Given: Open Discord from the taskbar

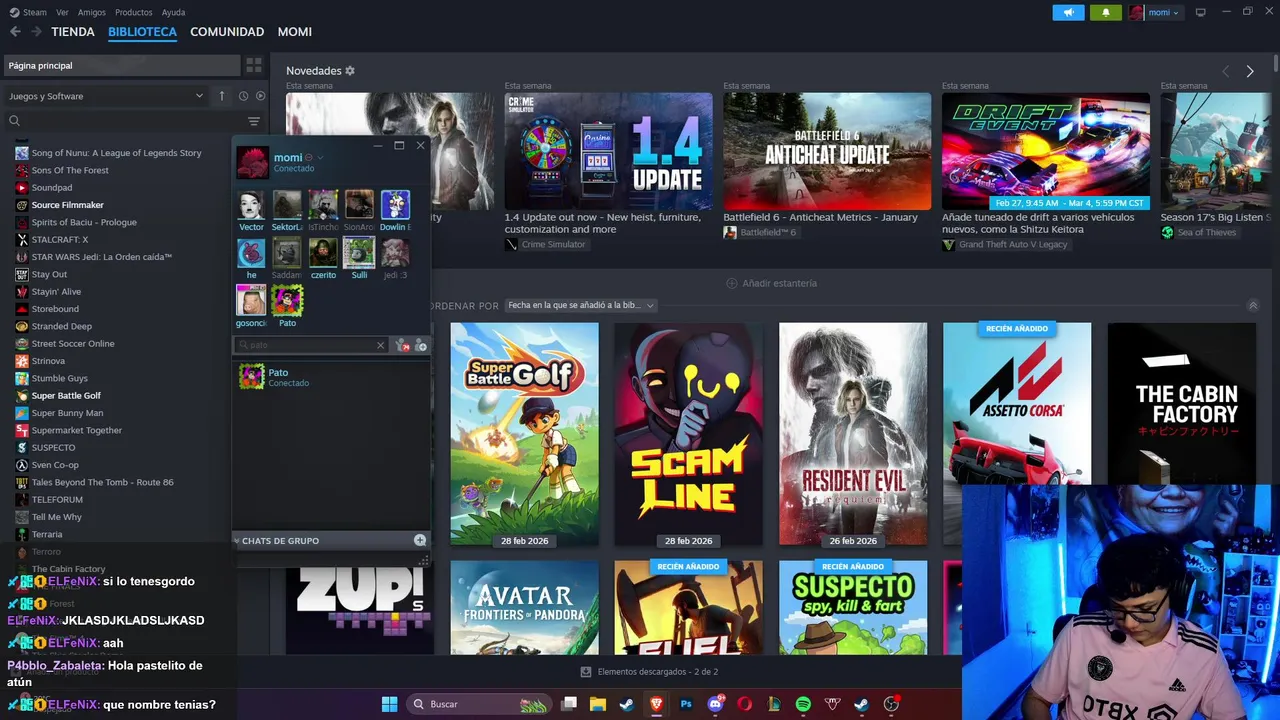Looking at the screenshot, I should point(715,704).
